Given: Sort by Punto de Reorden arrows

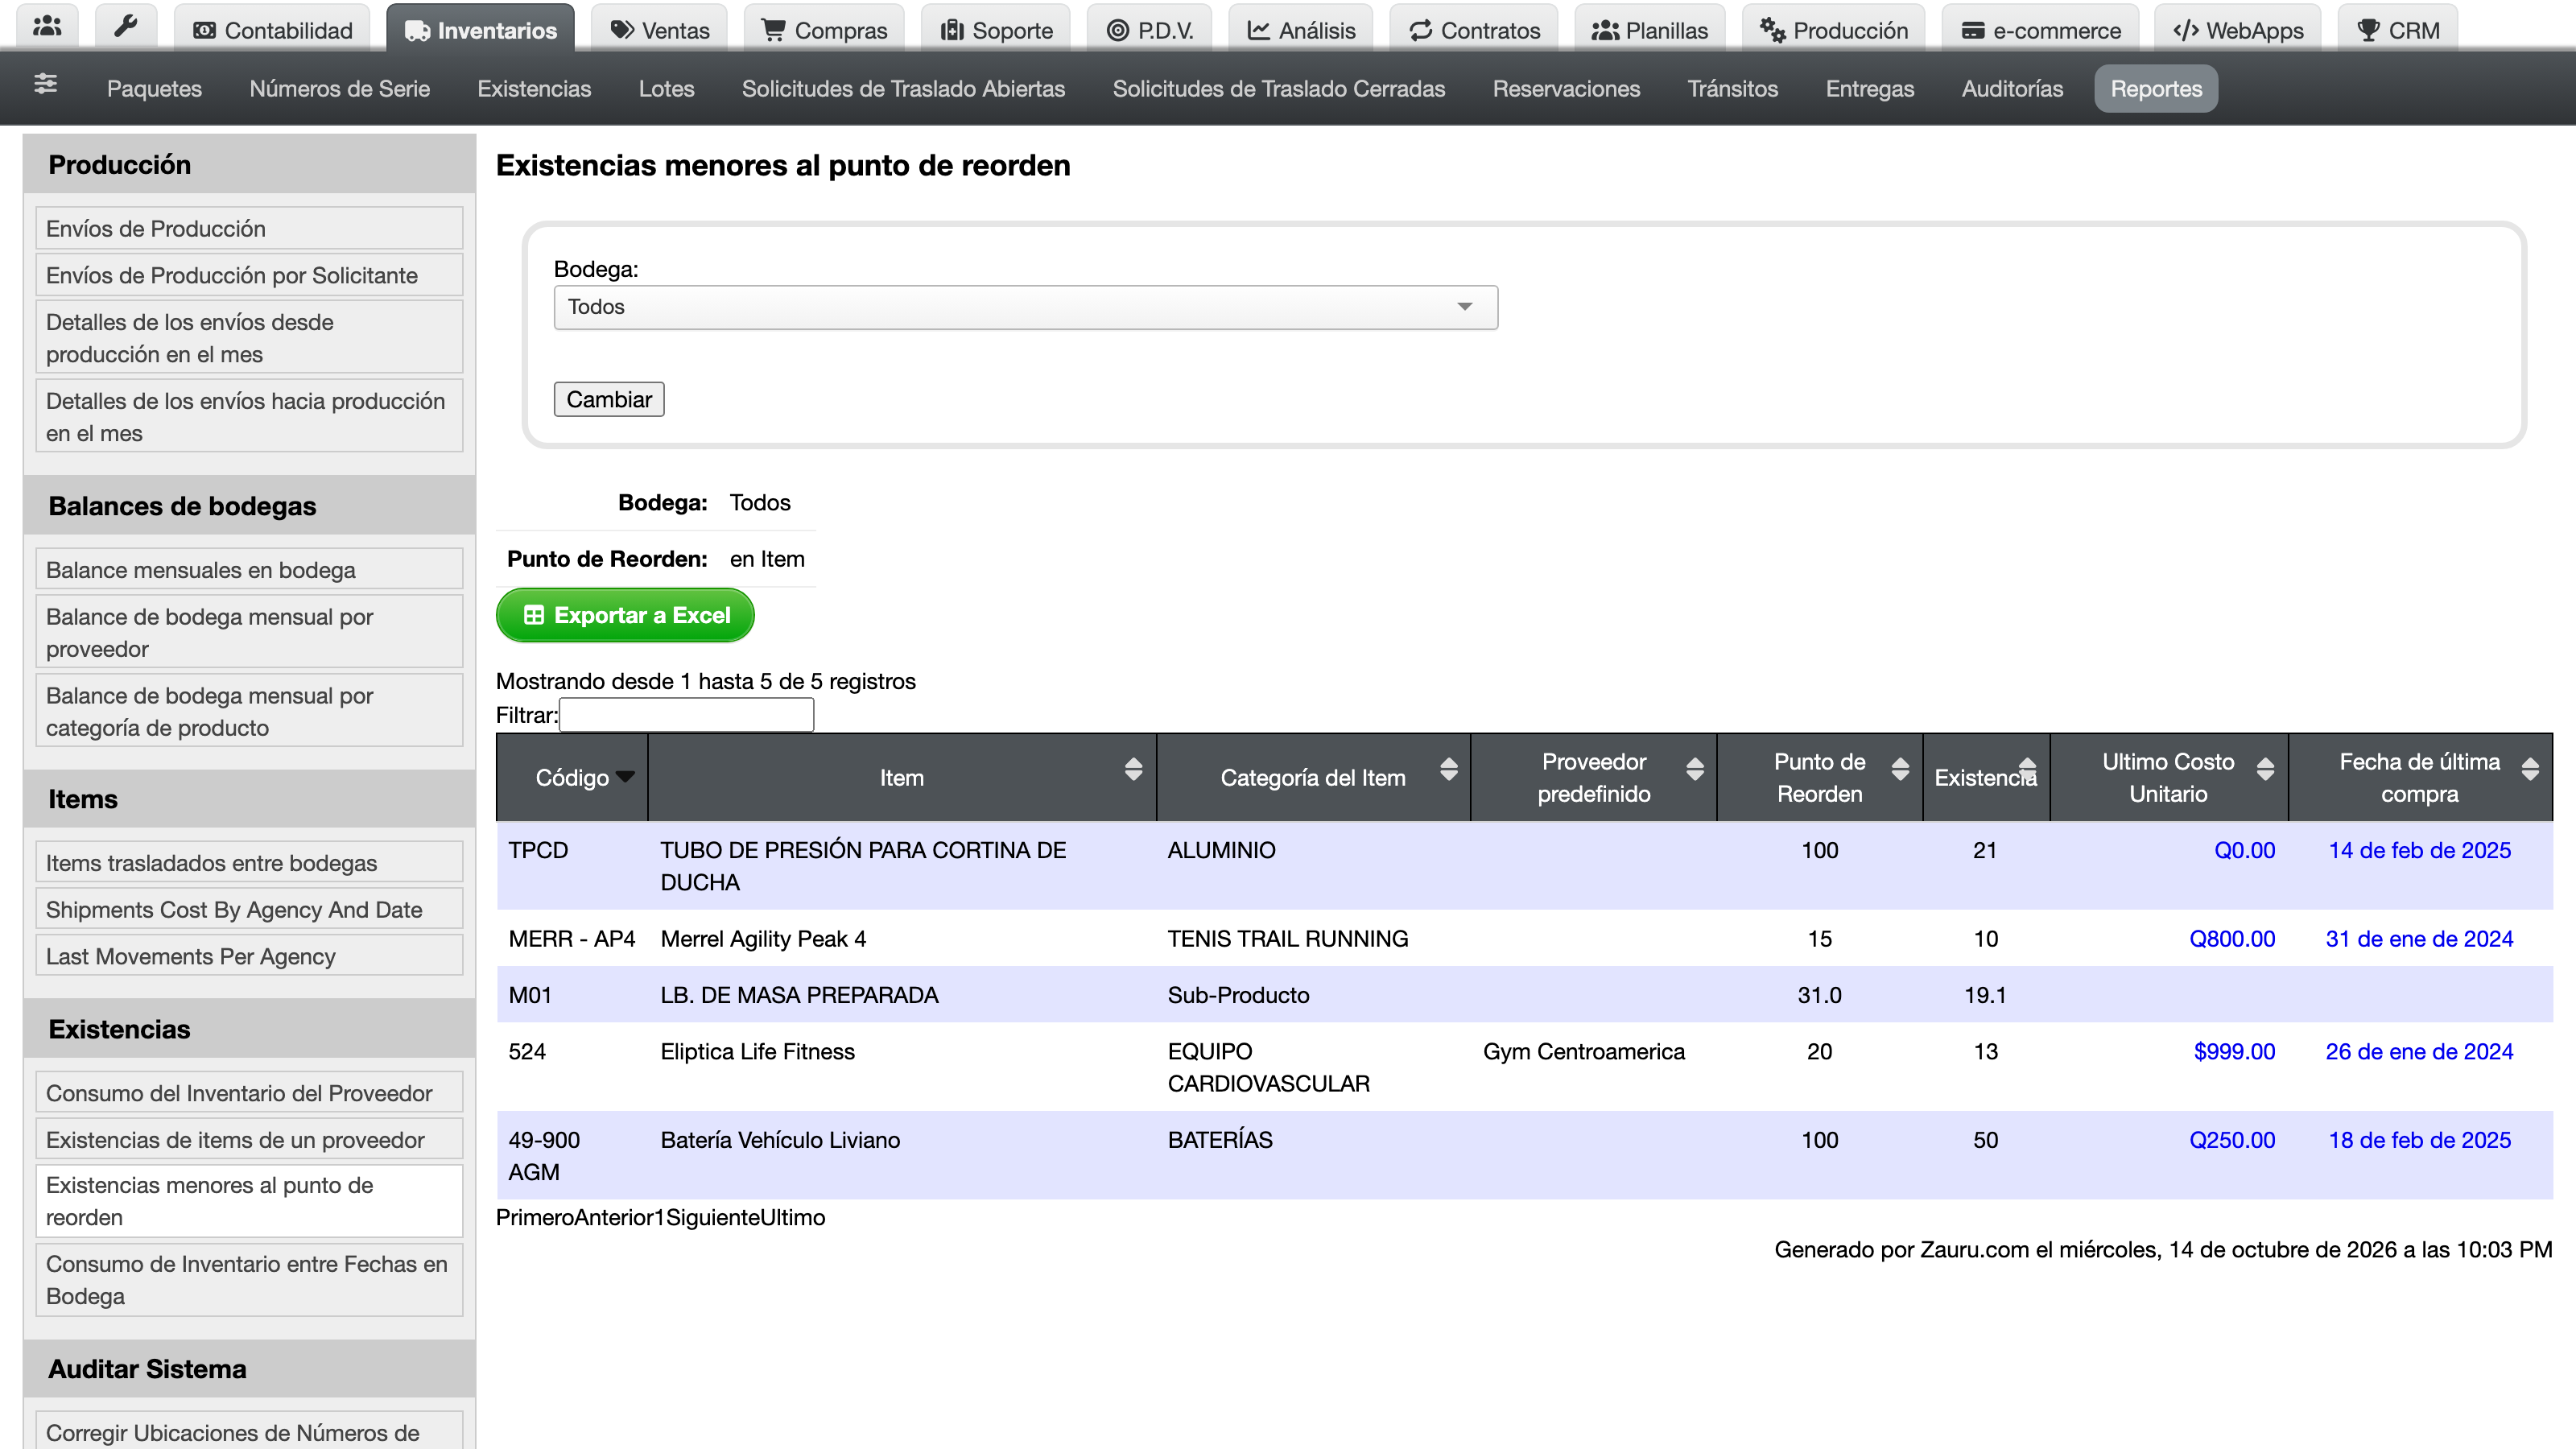Looking at the screenshot, I should [x=1901, y=769].
